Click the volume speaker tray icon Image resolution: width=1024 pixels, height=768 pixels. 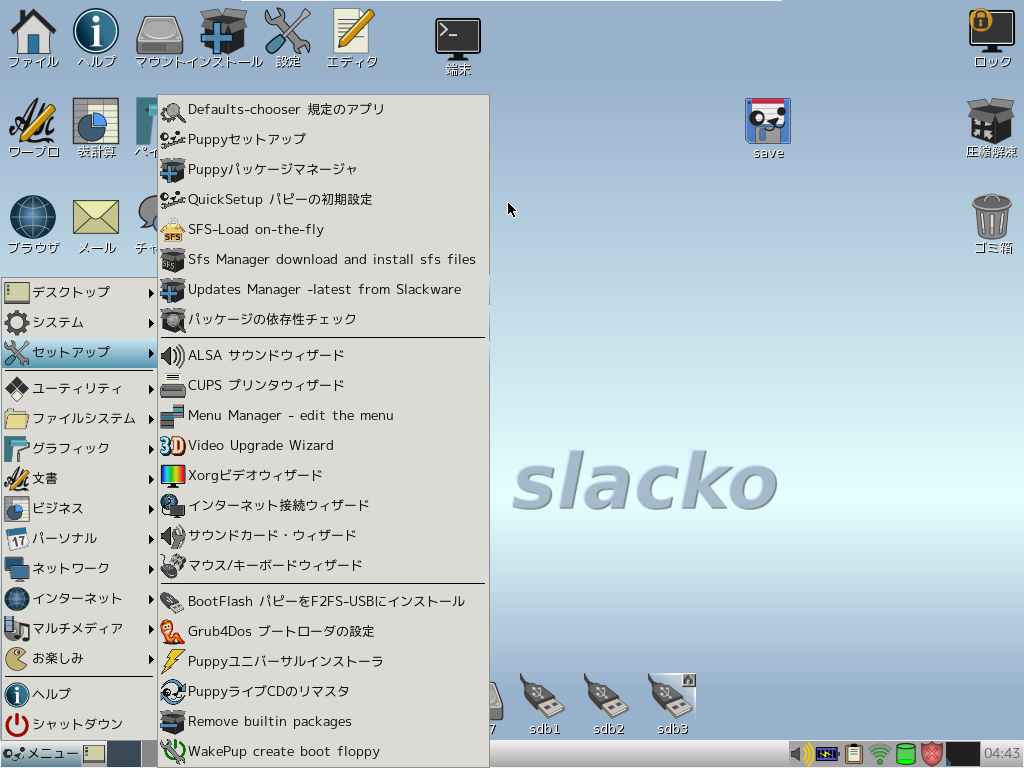pos(801,754)
